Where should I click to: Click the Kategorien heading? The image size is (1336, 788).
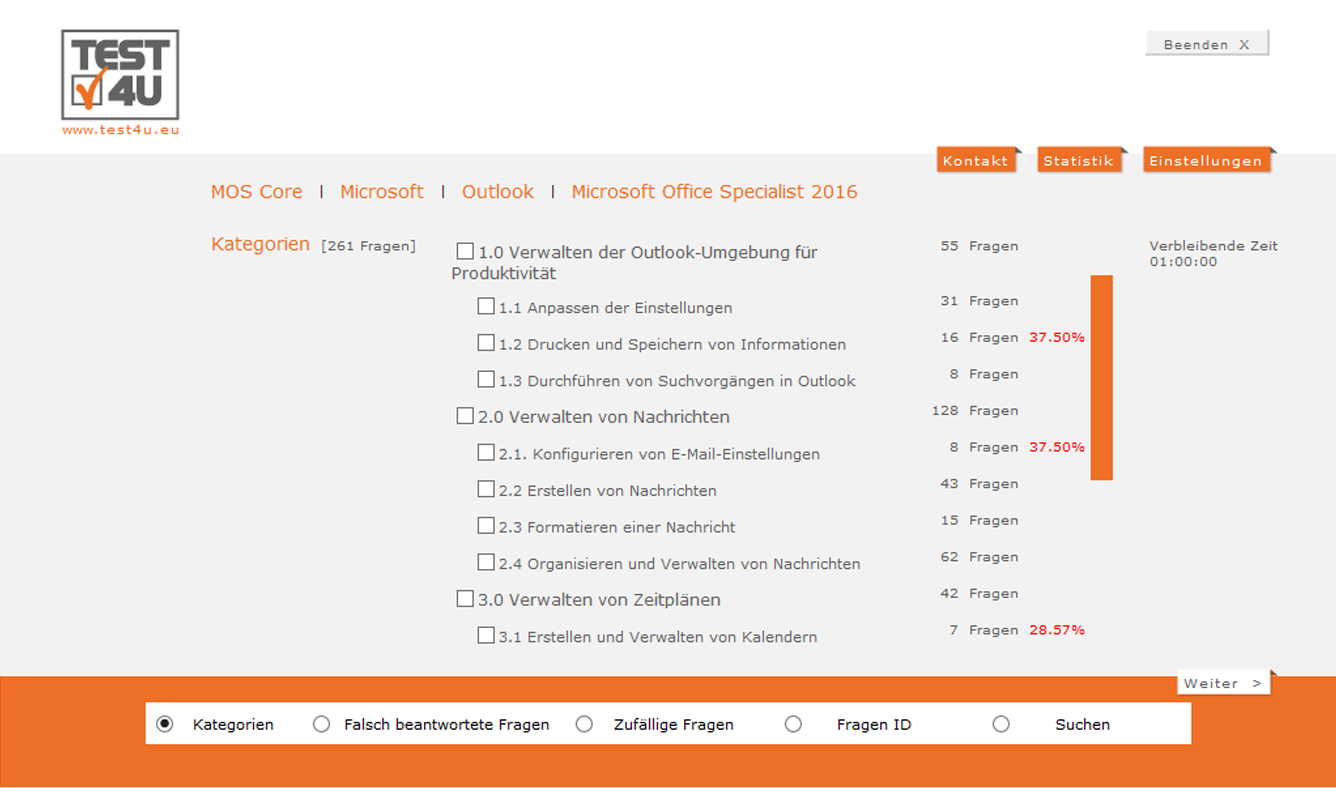[260, 244]
